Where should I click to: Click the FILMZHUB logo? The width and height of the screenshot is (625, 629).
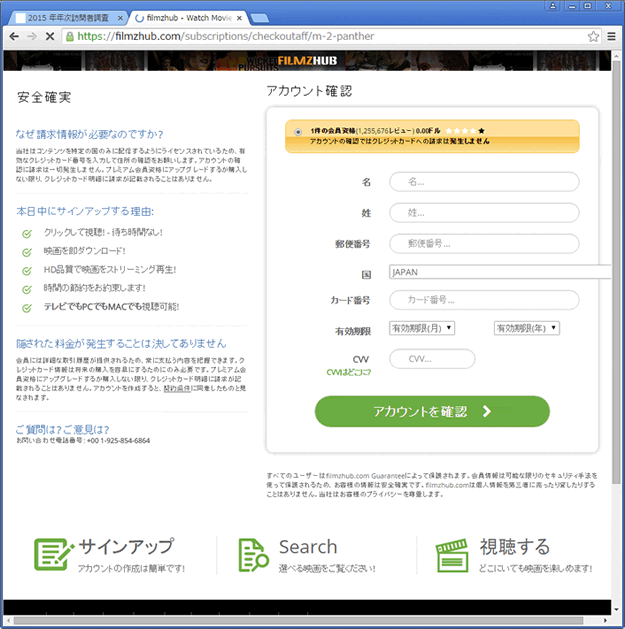coord(307,61)
